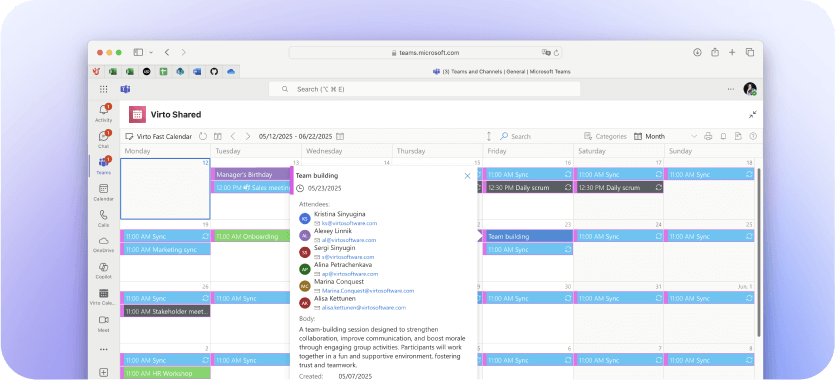Image resolution: width=835 pixels, height=380 pixels.
Task: Jump to today using calendar toolbar icon
Action: (x=218, y=136)
